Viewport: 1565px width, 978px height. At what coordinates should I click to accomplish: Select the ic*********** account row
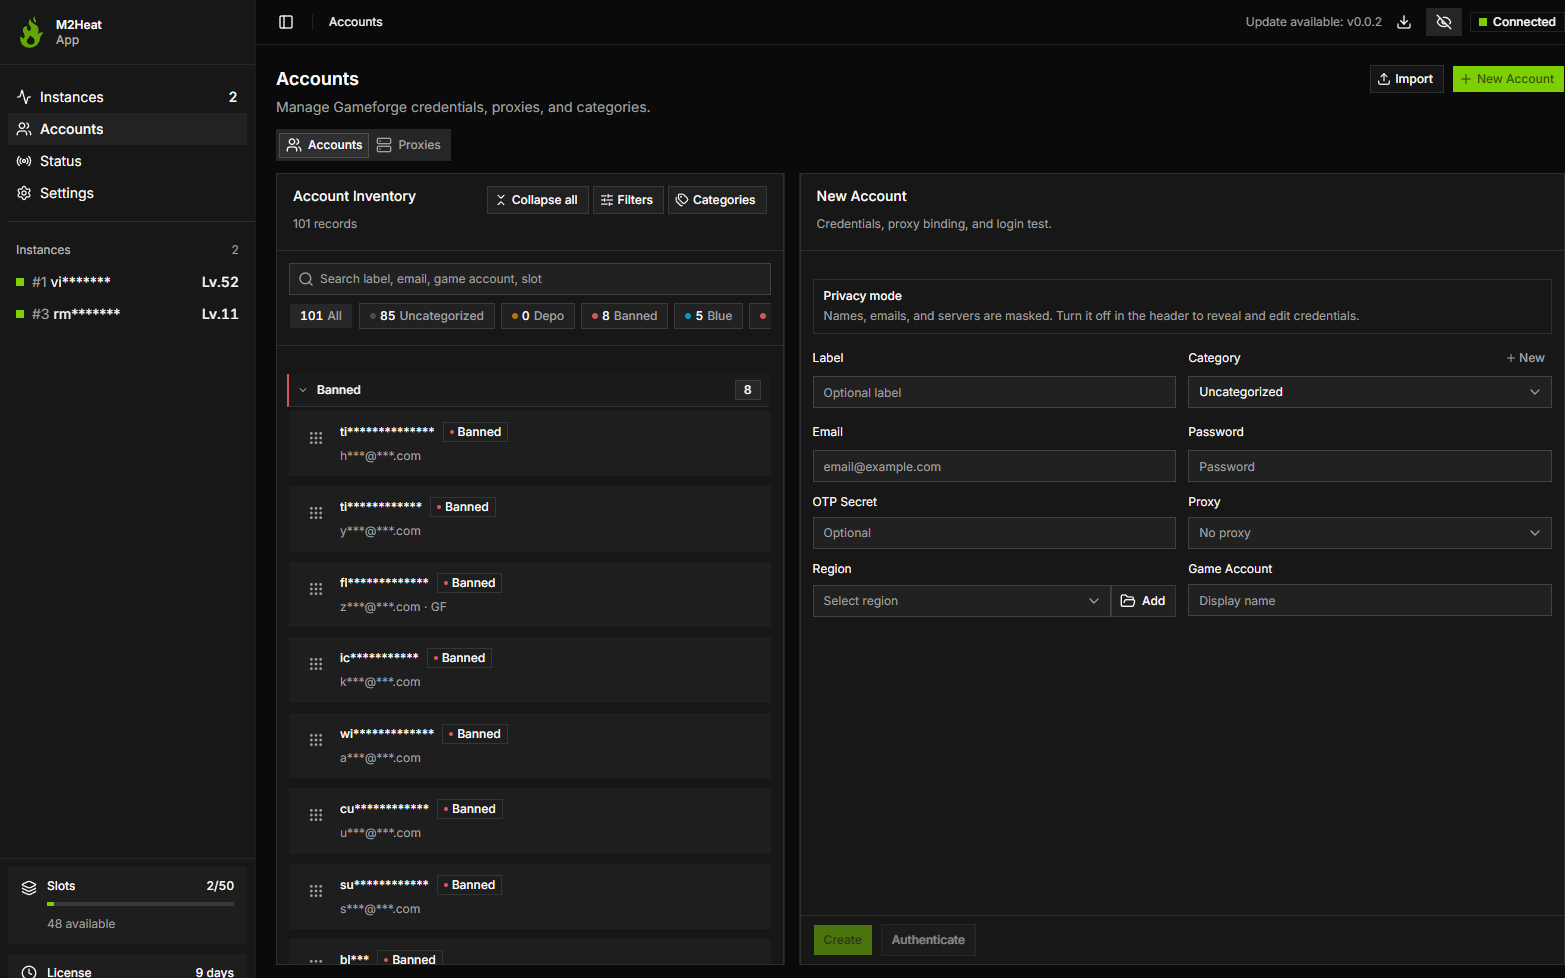530,670
